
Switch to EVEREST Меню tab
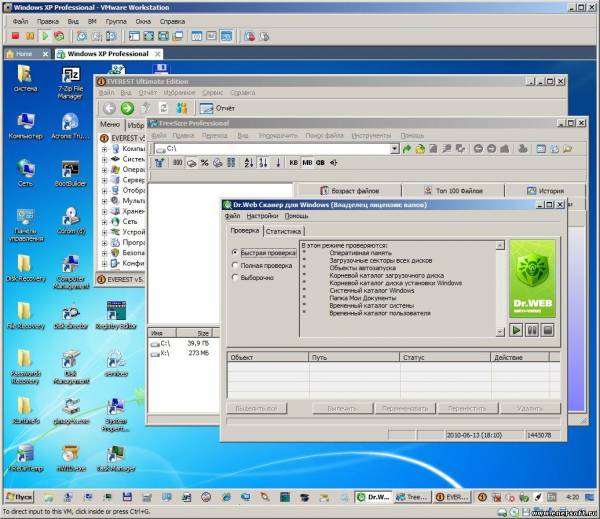pyautogui.click(x=110, y=124)
